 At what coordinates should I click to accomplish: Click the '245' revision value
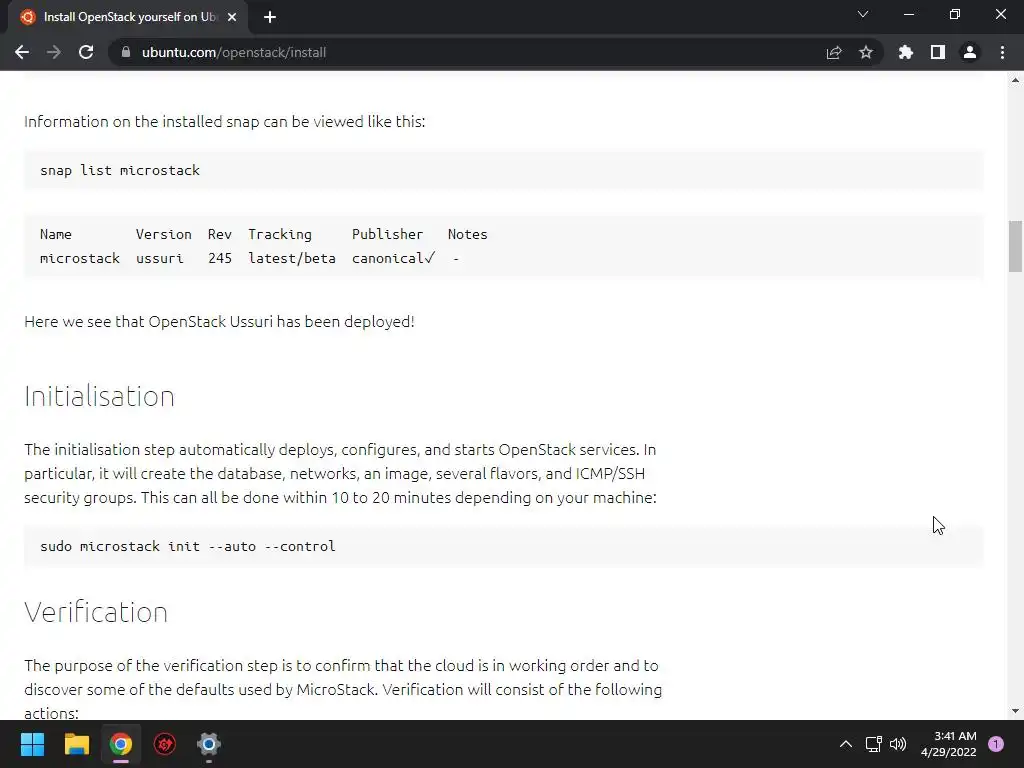(220, 259)
